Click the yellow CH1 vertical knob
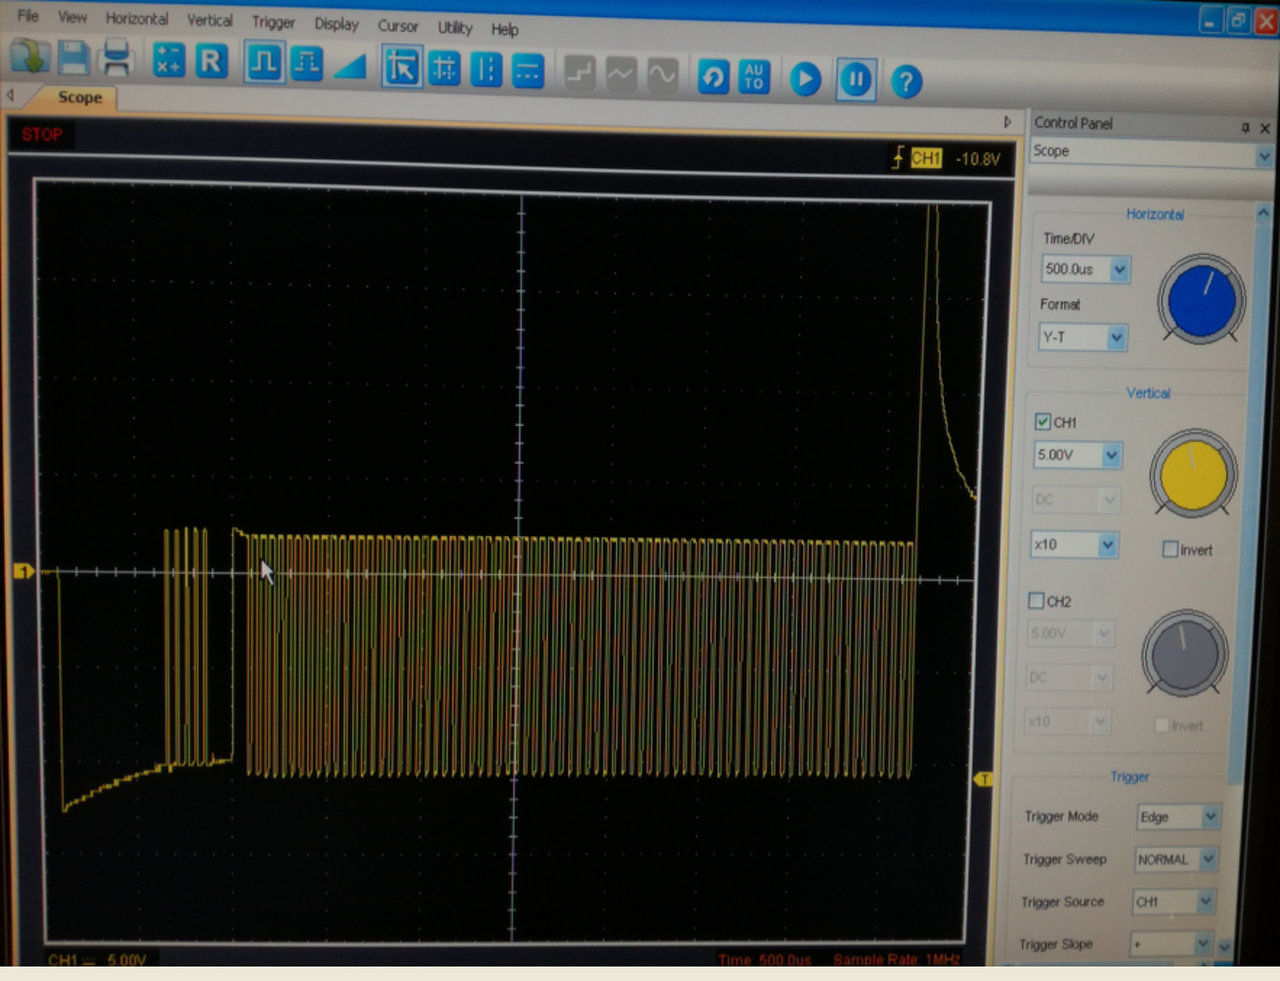 pyautogui.click(x=1192, y=474)
